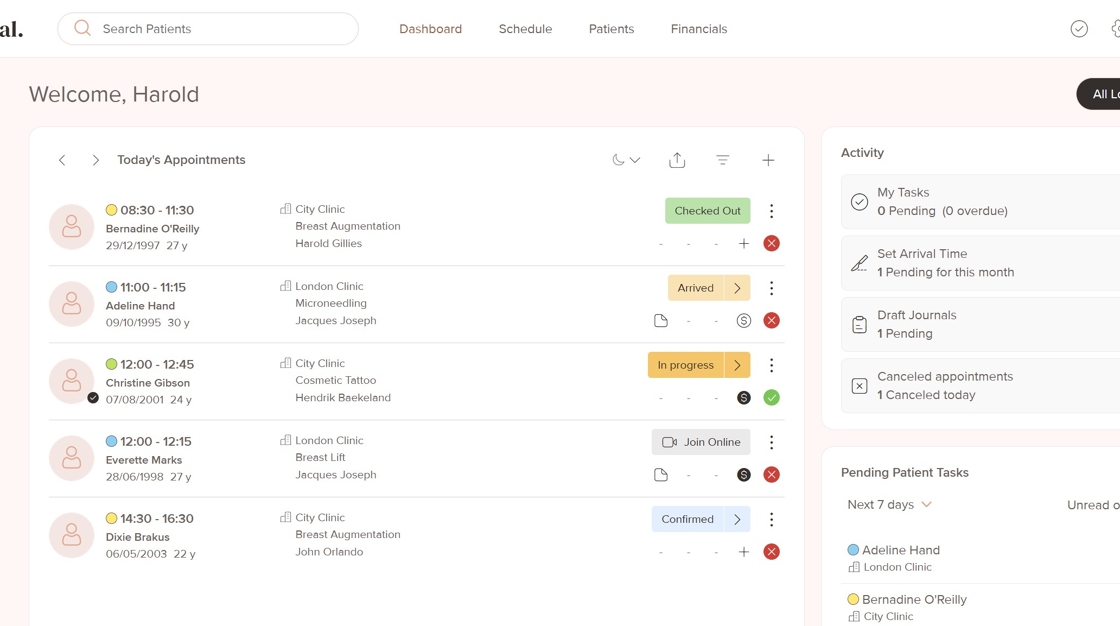1120x626 pixels.
Task: Click Bernadine O'Reilly's avatar
Action: point(71,227)
